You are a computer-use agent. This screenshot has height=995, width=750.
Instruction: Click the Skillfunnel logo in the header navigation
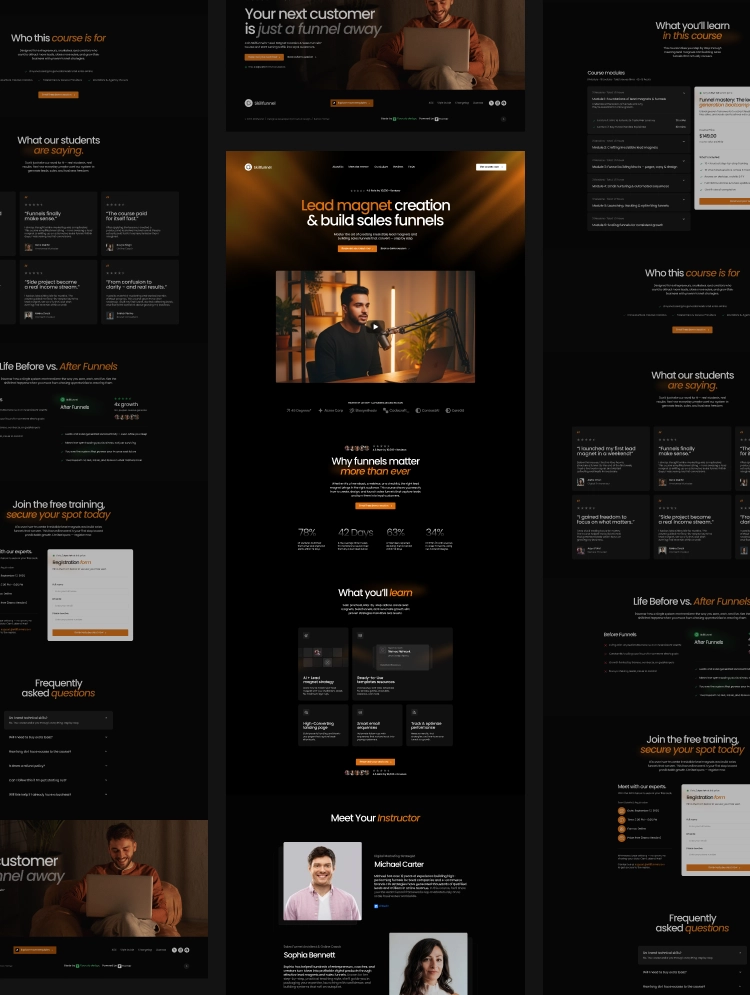tap(258, 167)
